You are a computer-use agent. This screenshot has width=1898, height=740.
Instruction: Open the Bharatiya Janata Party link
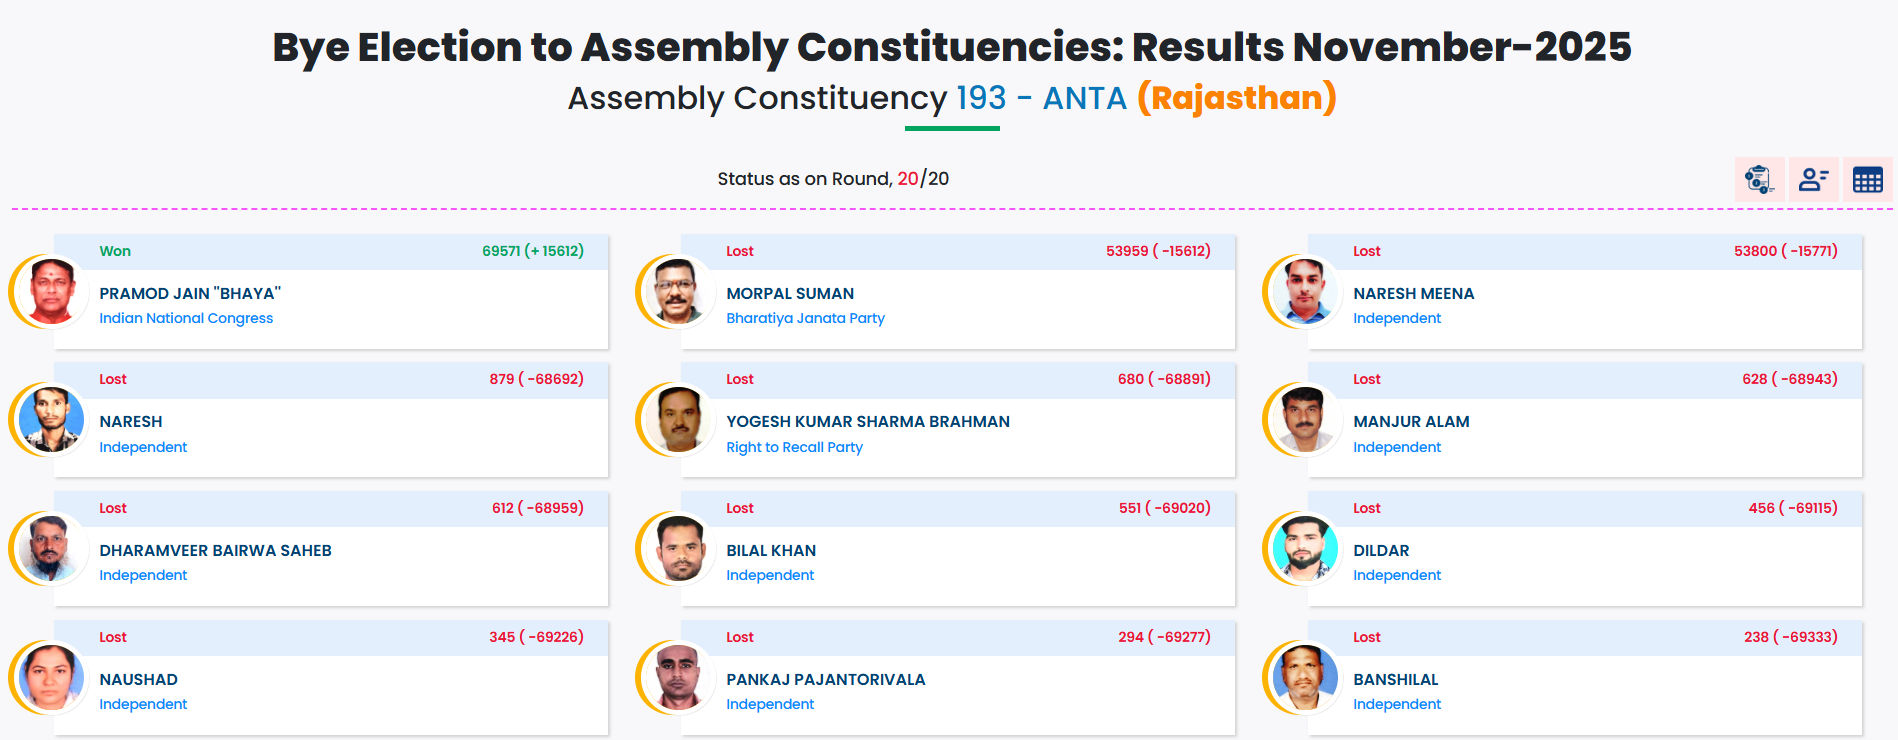[804, 318]
